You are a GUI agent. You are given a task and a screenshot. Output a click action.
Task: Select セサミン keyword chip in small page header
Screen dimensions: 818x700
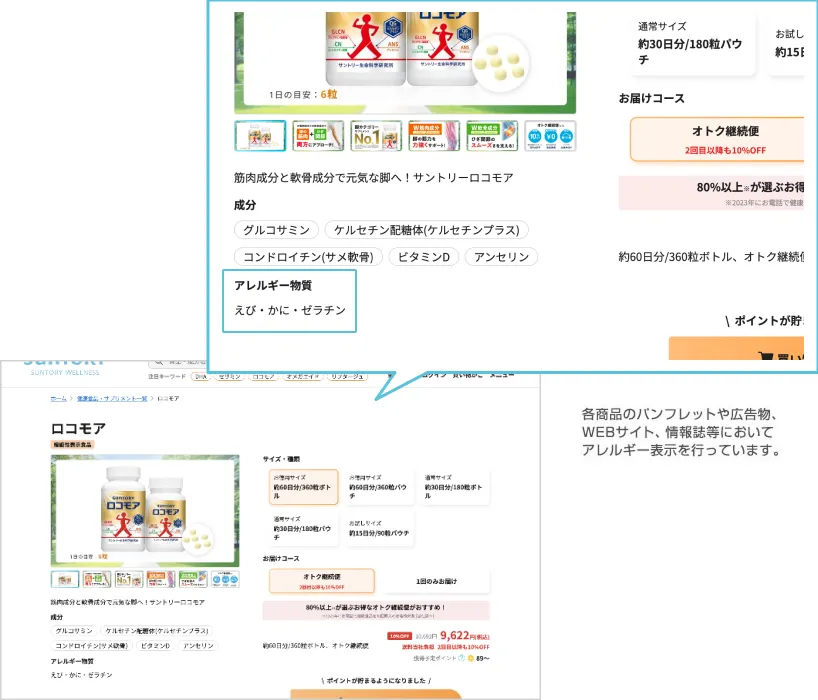click(x=230, y=376)
